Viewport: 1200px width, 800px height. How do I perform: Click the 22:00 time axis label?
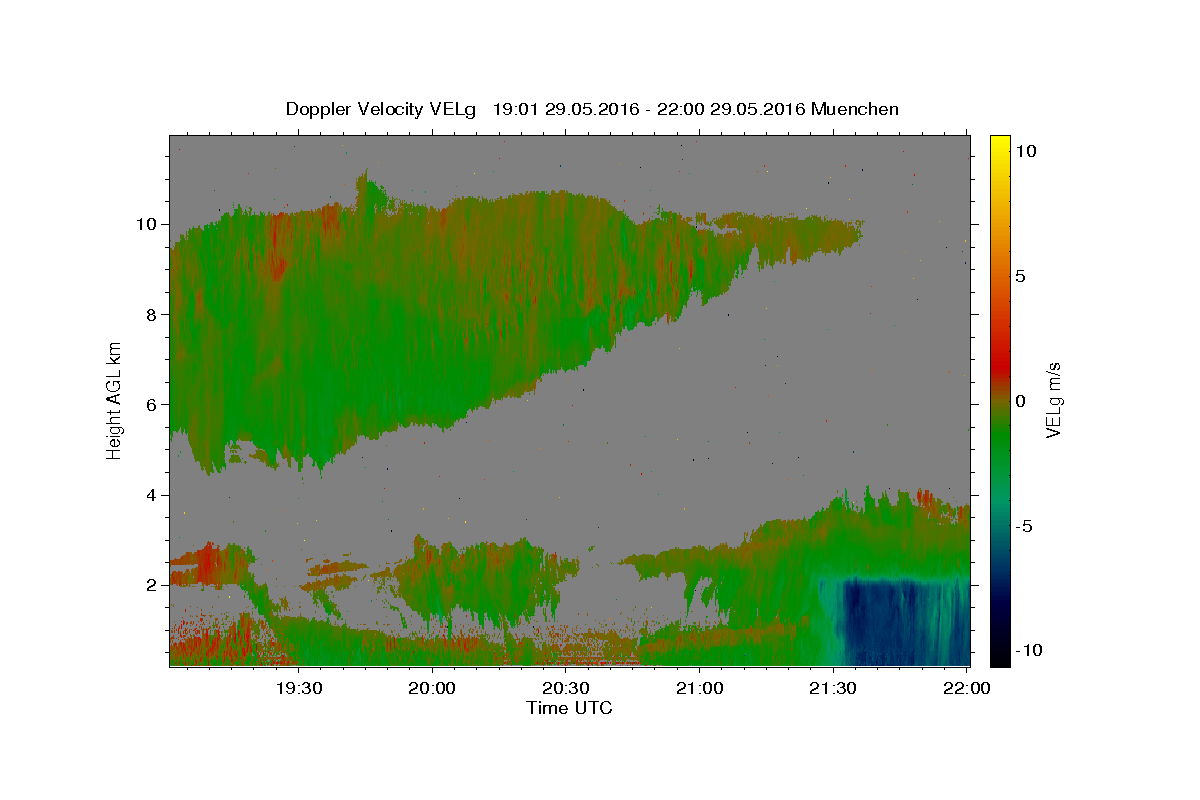pyautogui.click(x=966, y=688)
